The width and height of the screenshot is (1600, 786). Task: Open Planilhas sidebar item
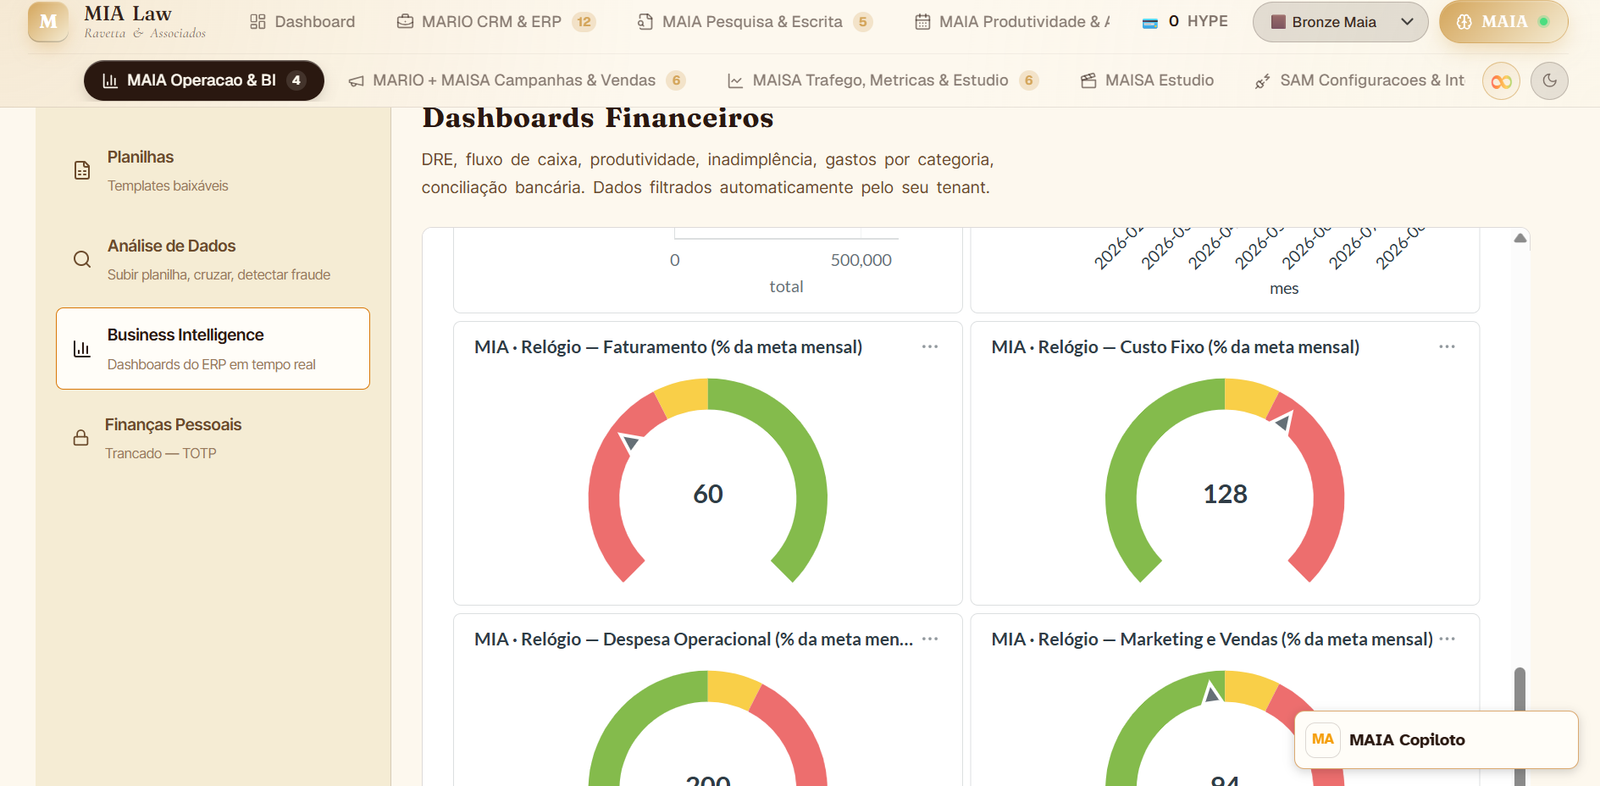(x=213, y=170)
